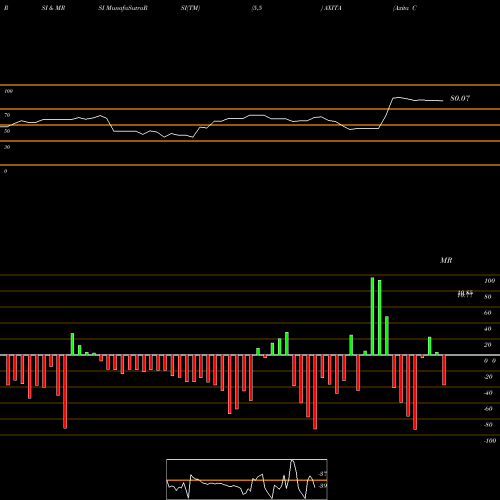Click the 60 label on the MR axis
The image size is (500, 500).
point(488,313)
